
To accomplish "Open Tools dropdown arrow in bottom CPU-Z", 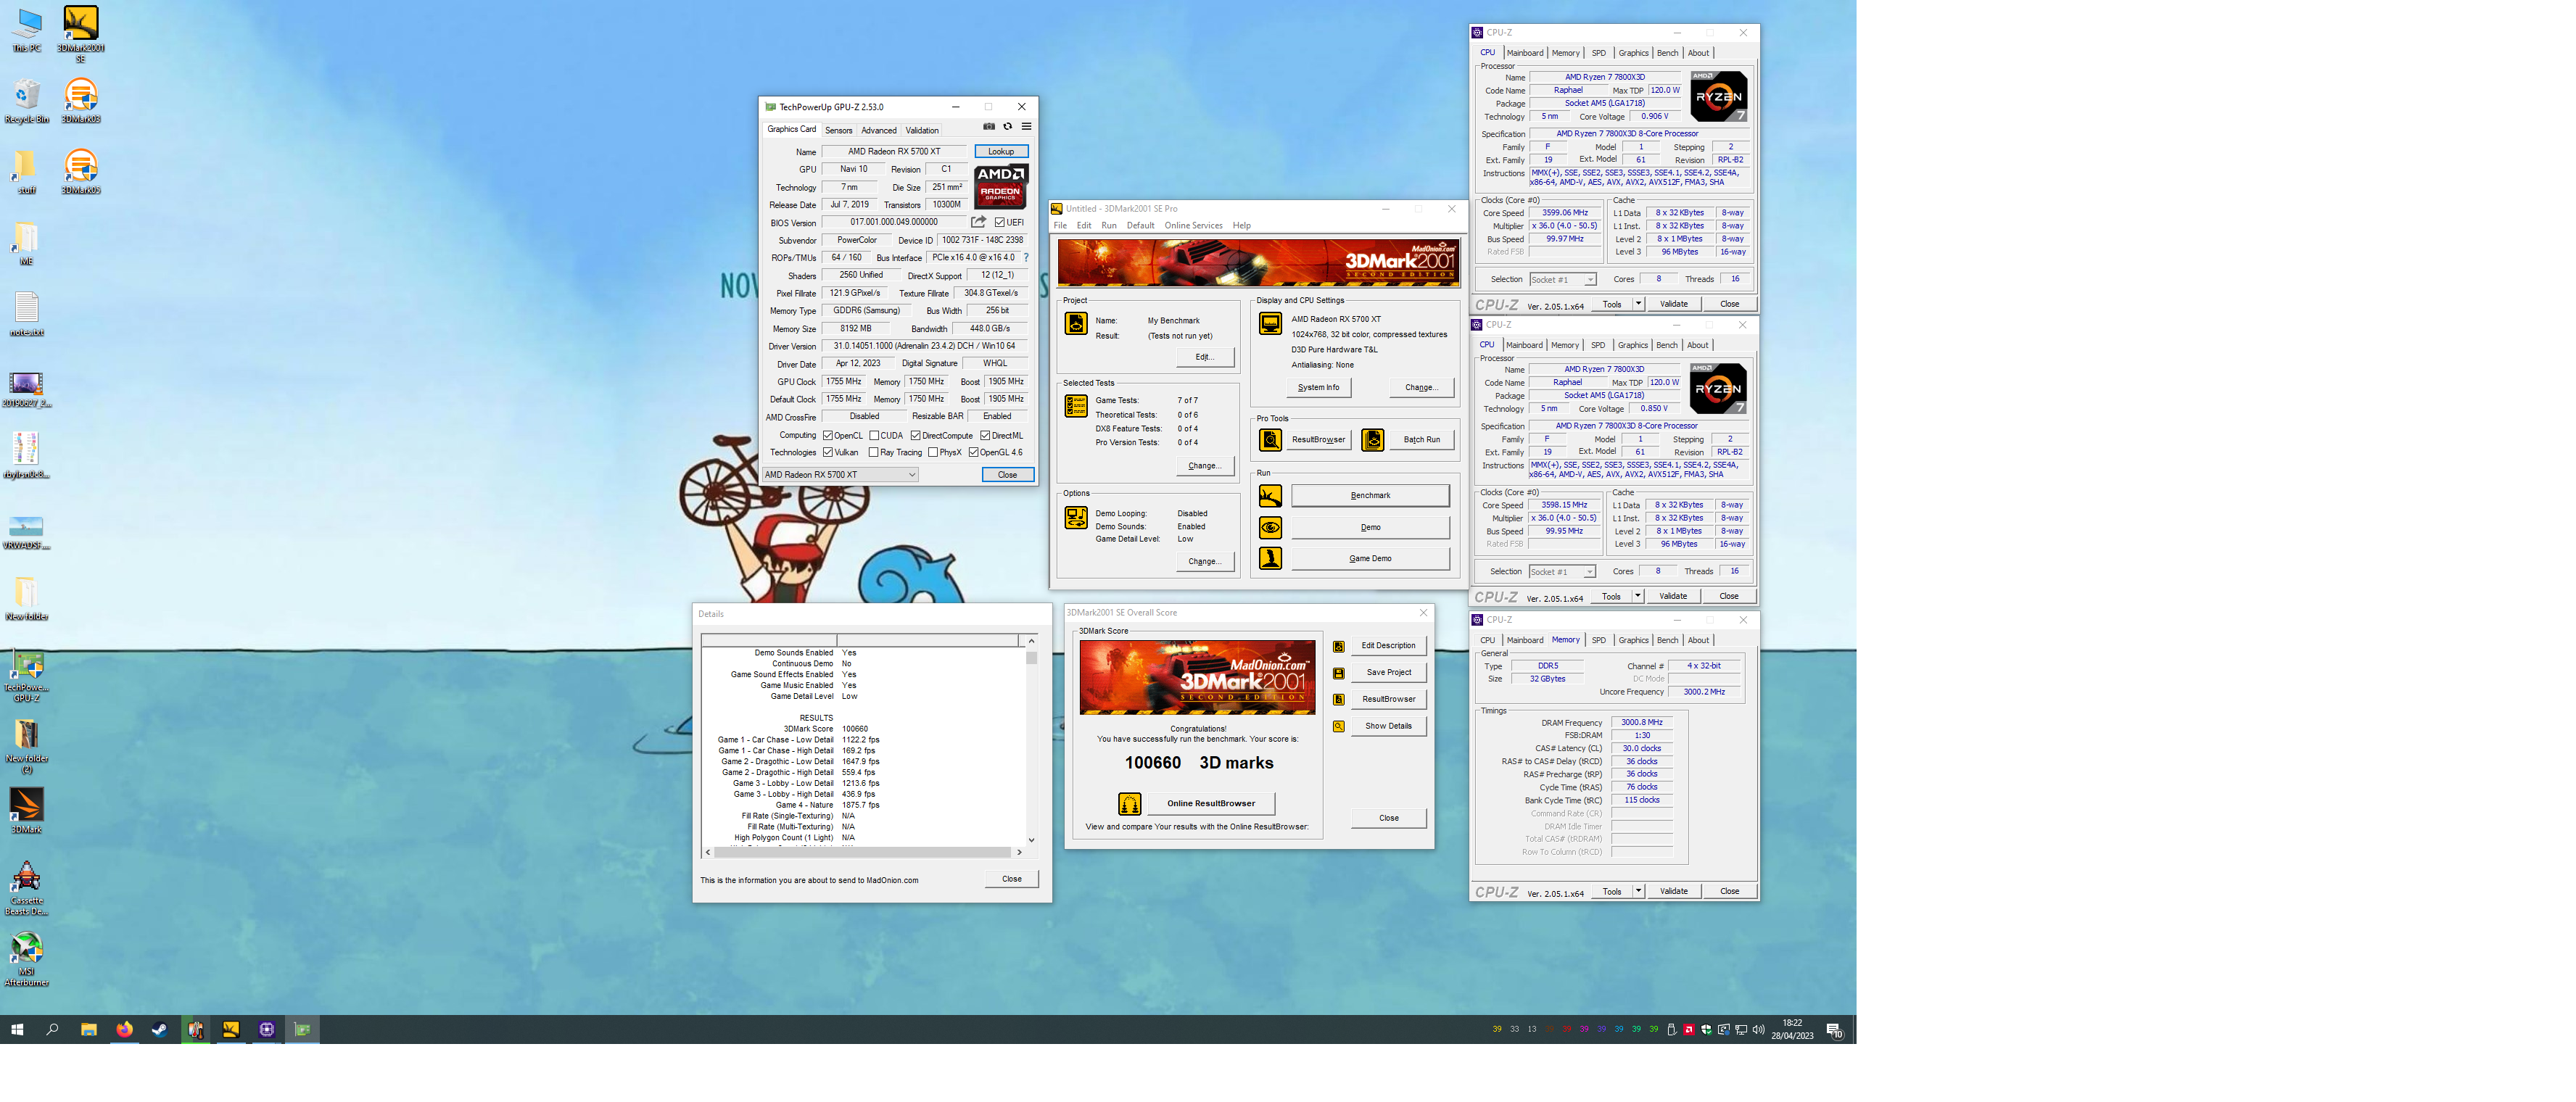I will click(1638, 891).
